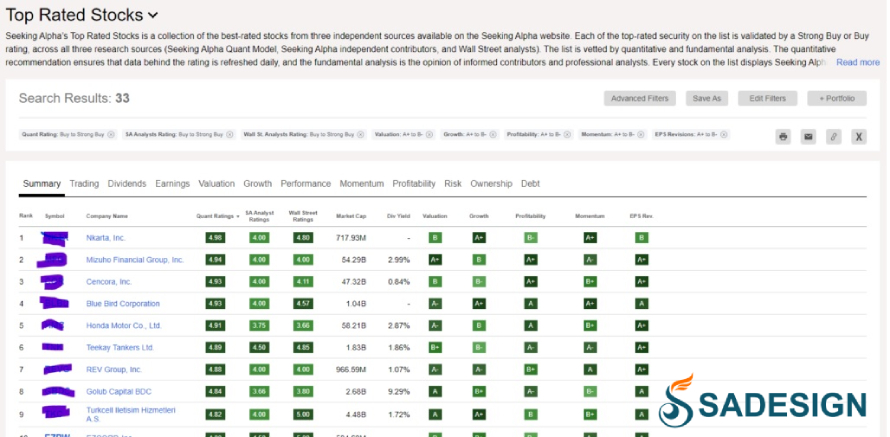Open Blue Bird Corporation link
The image size is (890, 437).
[123, 304]
